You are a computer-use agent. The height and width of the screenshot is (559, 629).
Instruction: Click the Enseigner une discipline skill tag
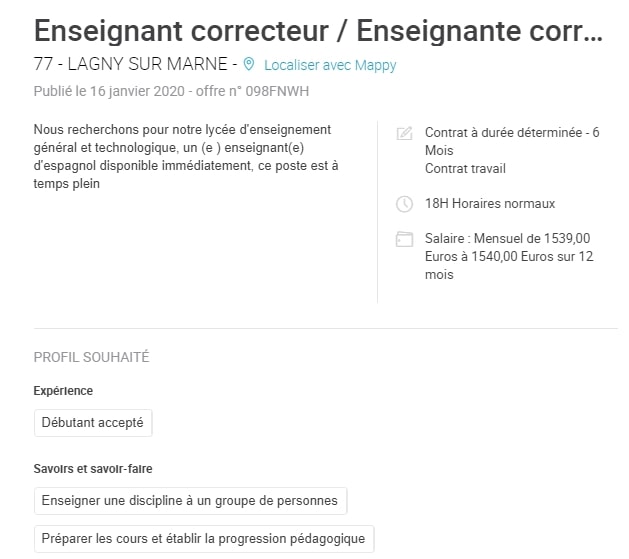(190, 500)
